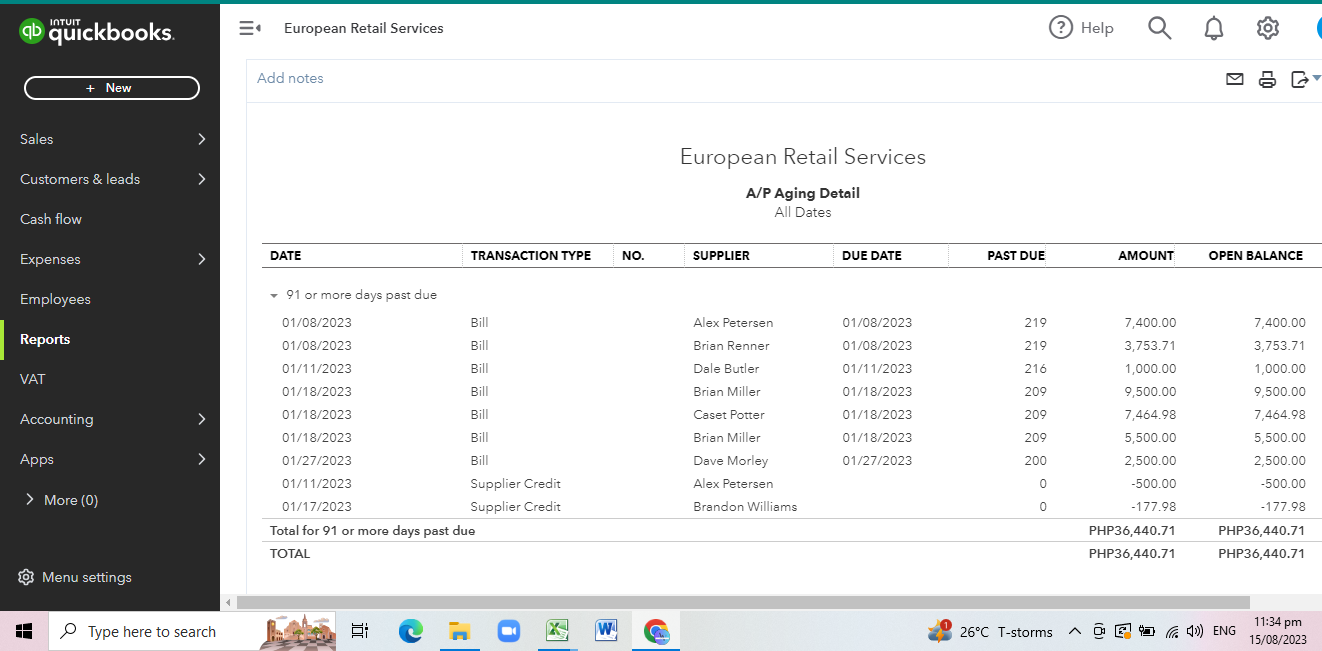The height and width of the screenshot is (651, 1322).
Task: Open Word from the taskbar
Action: (606, 631)
